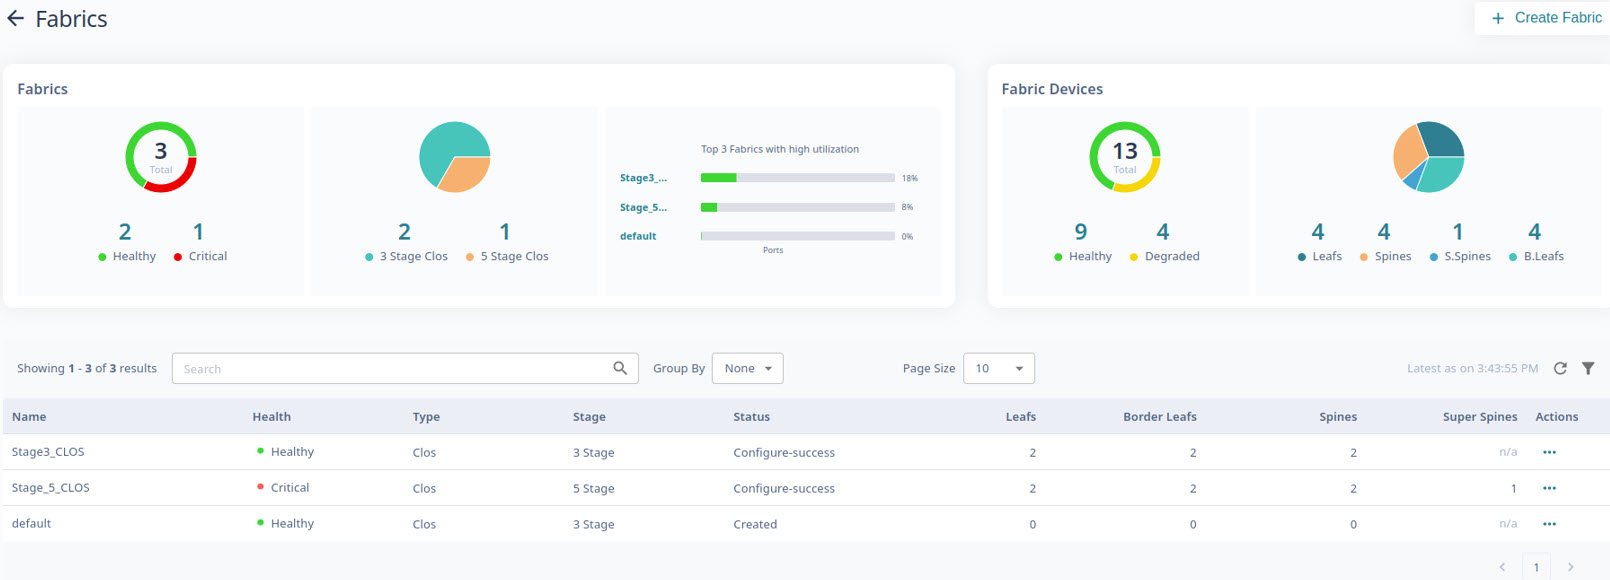
Task: Click the Stage3 utilization progress bar
Action: (x=797, y=178)
